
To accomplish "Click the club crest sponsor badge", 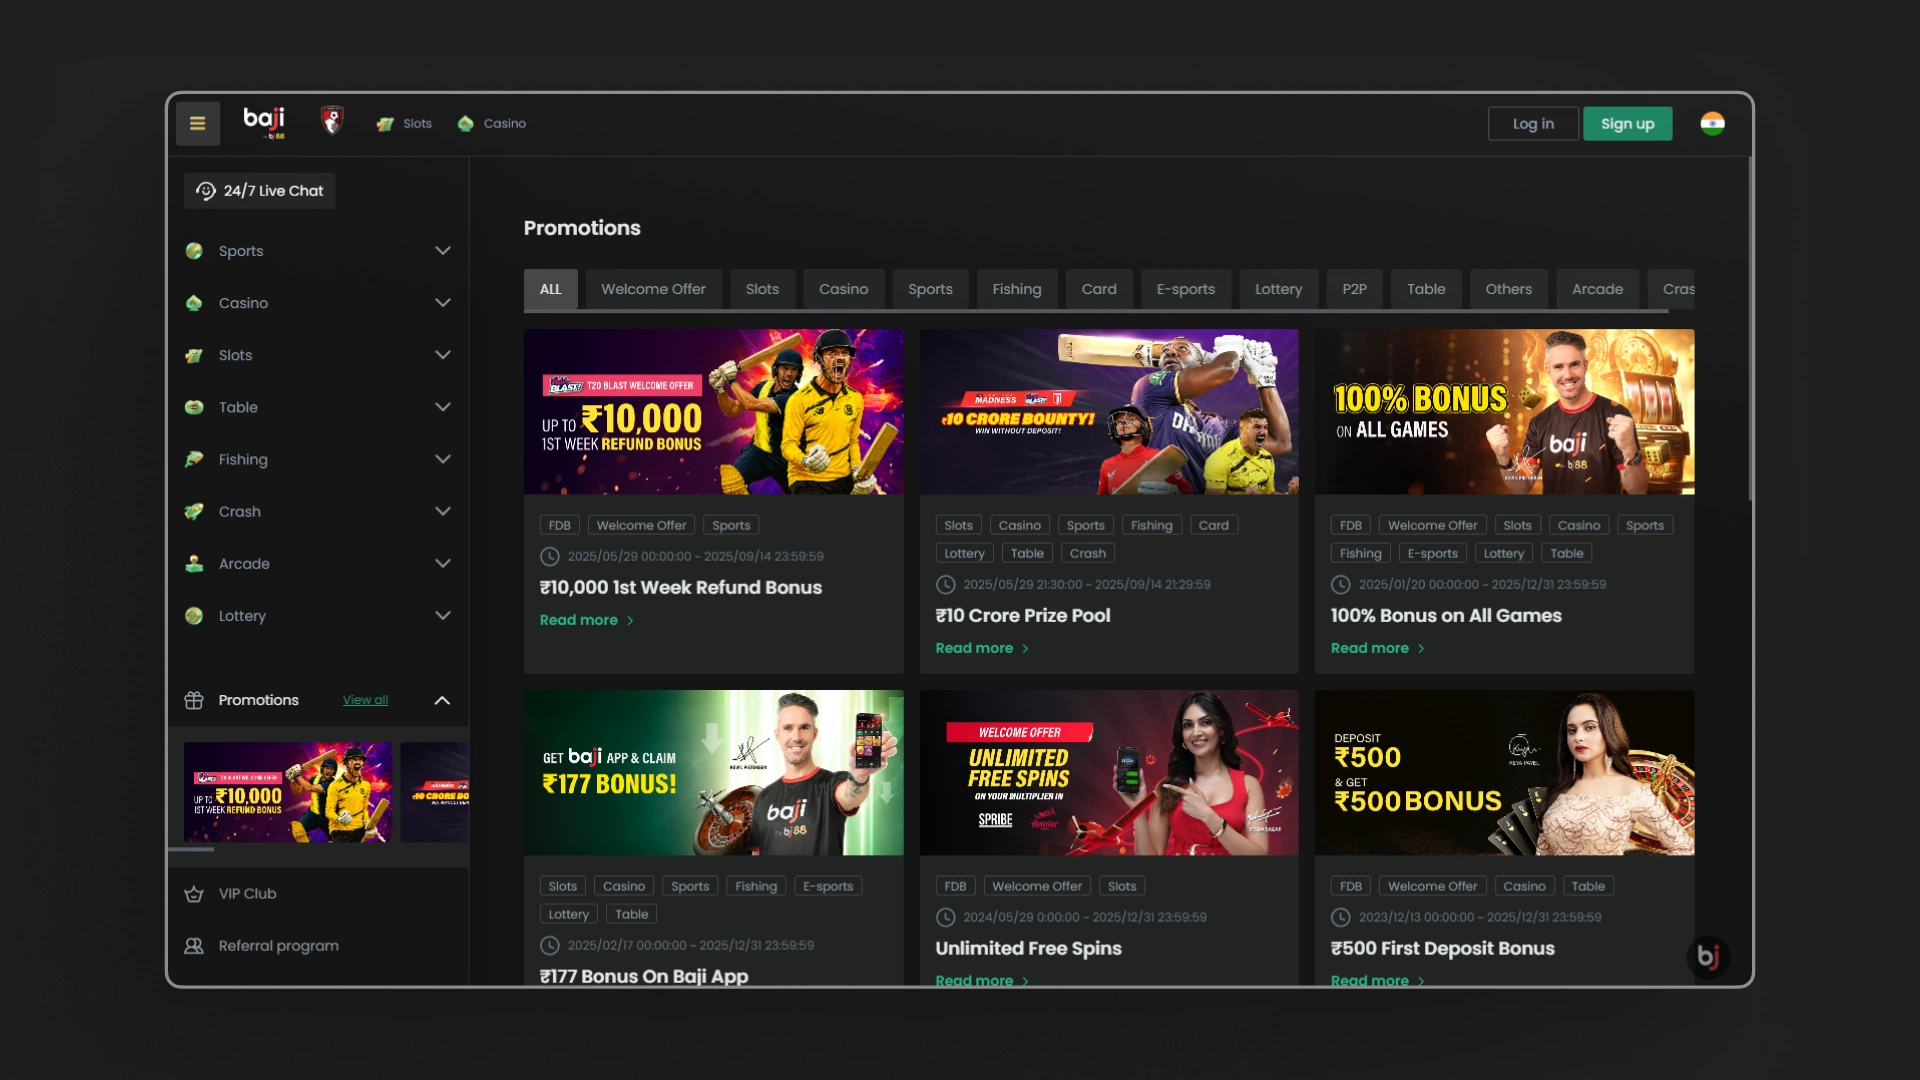I will (332, 121).
